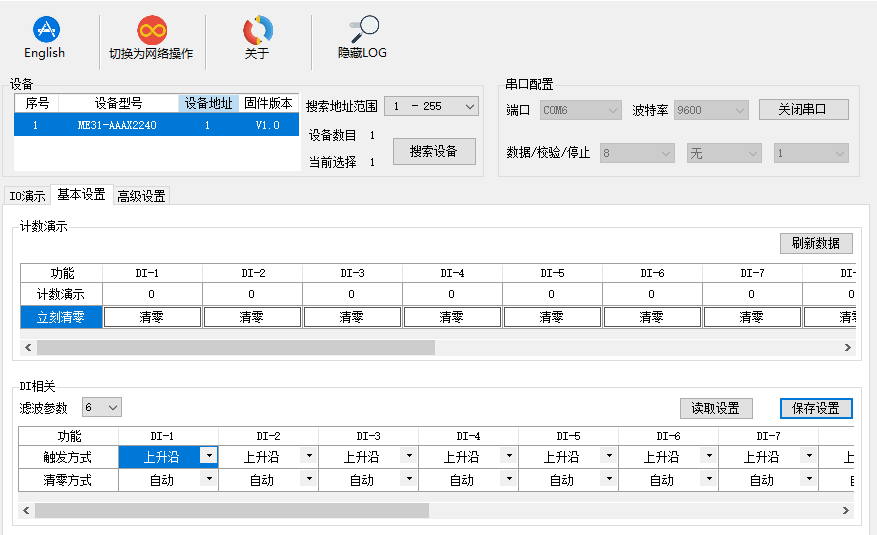Click 清零 under DI-2
This screenshot has height=535, width=877.
pos(252,317)
